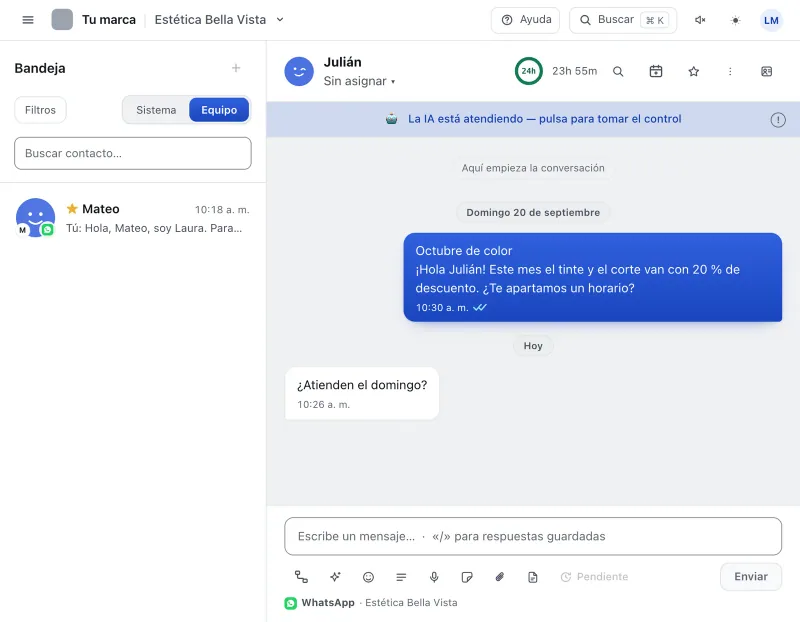Click Julián's smiley avatar in header
Screen dimensions: 800x622
click(299, 71)
